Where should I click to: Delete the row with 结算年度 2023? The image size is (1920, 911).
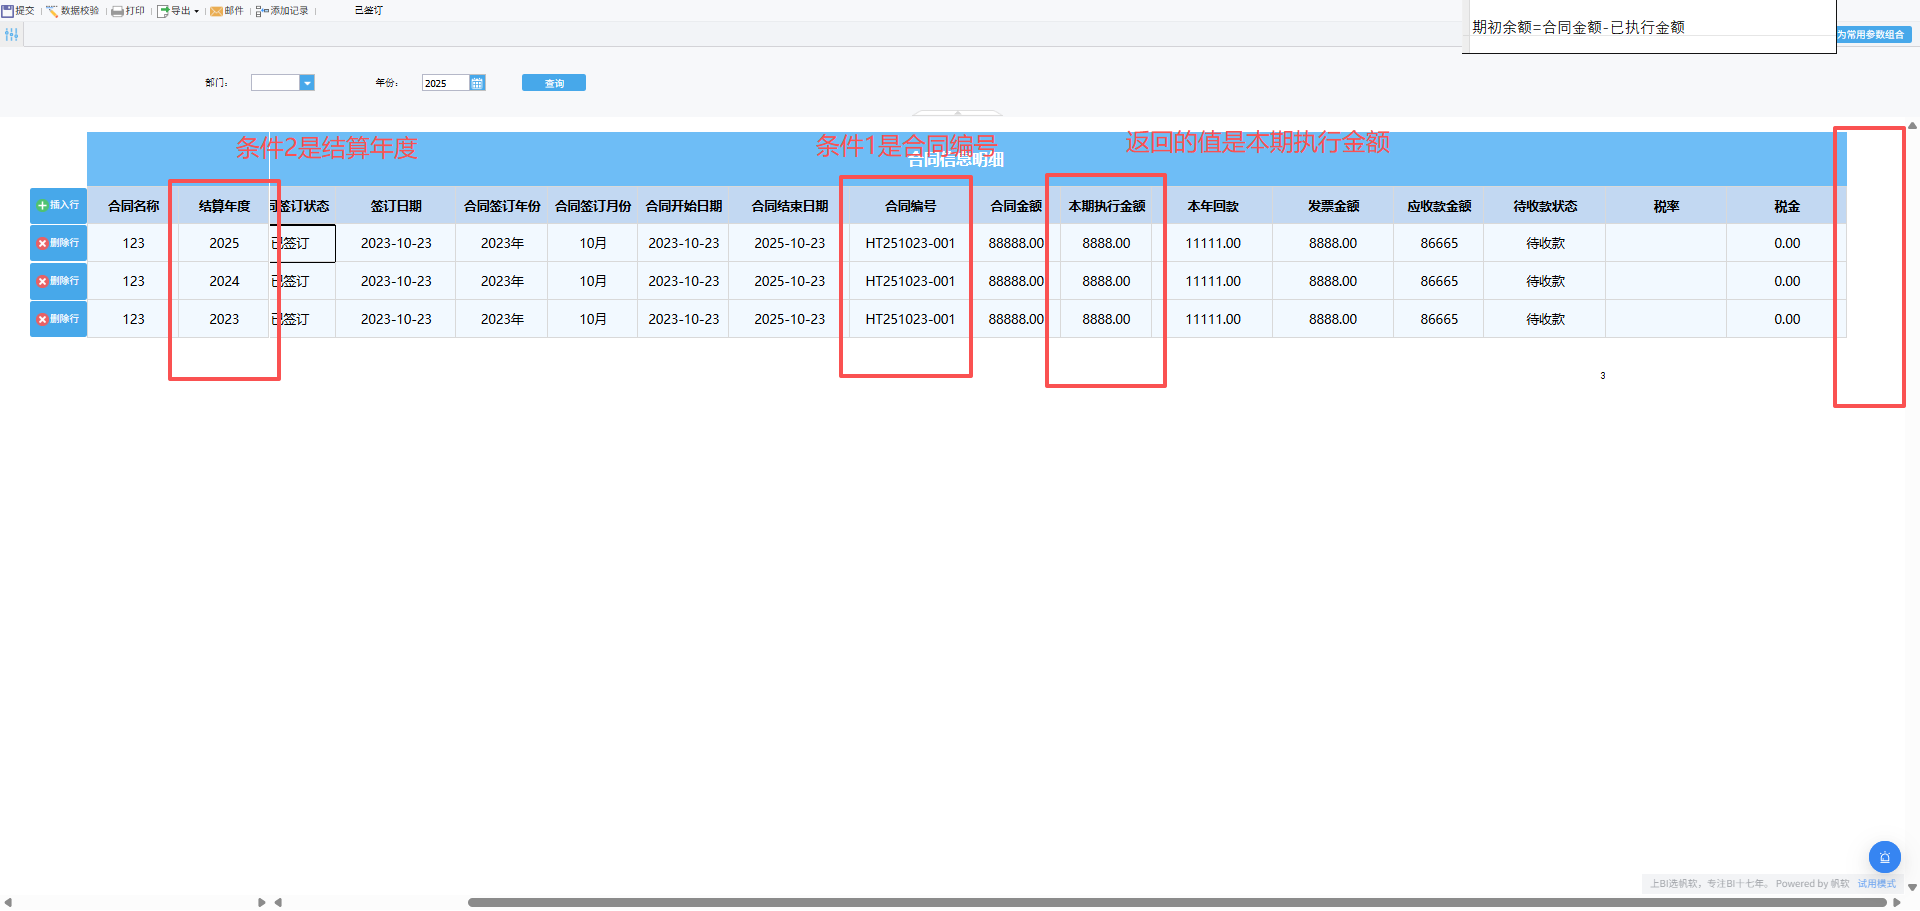tap(58, 319)
